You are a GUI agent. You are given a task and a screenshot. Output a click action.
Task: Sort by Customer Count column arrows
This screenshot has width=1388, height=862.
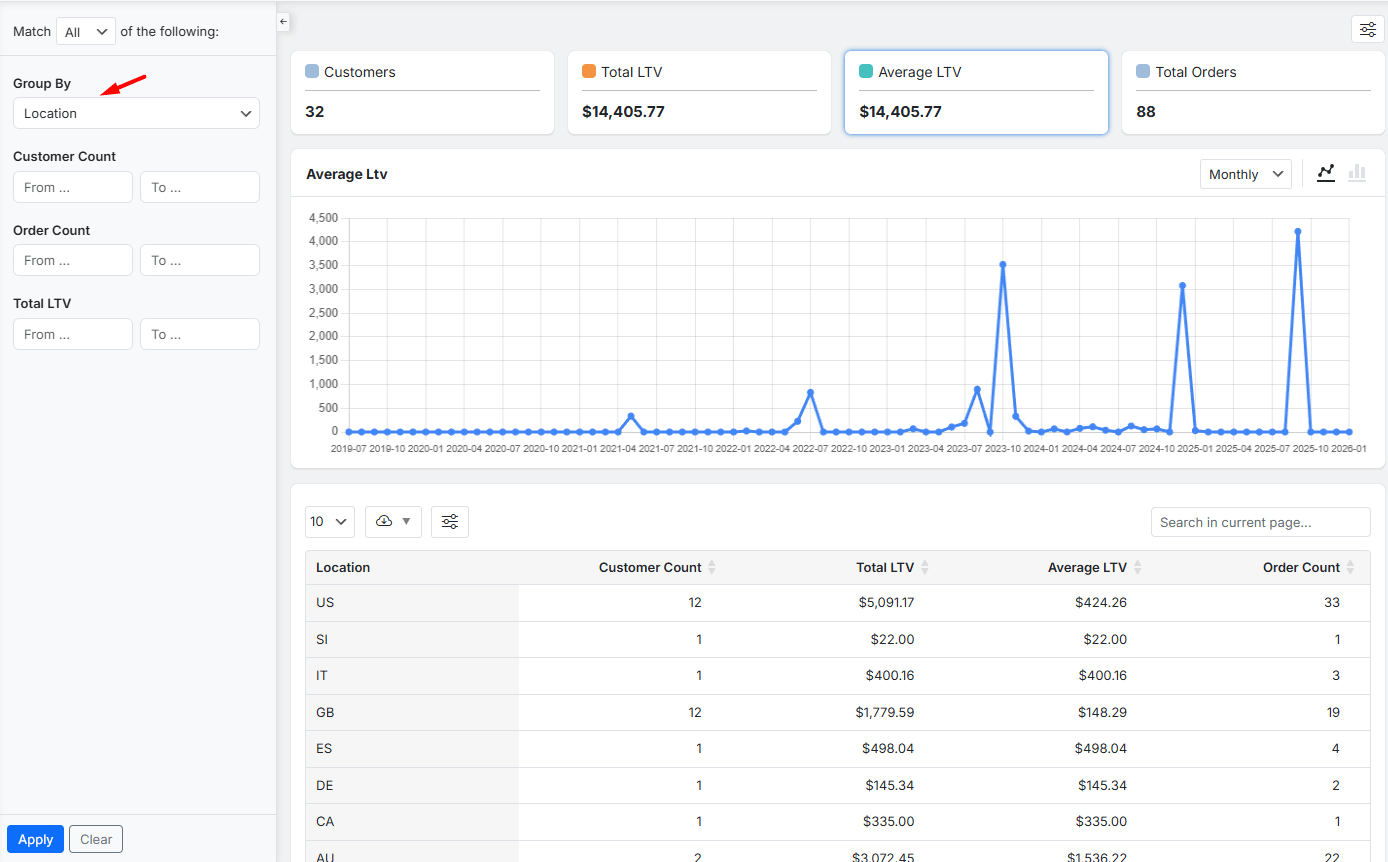point(712,567)
